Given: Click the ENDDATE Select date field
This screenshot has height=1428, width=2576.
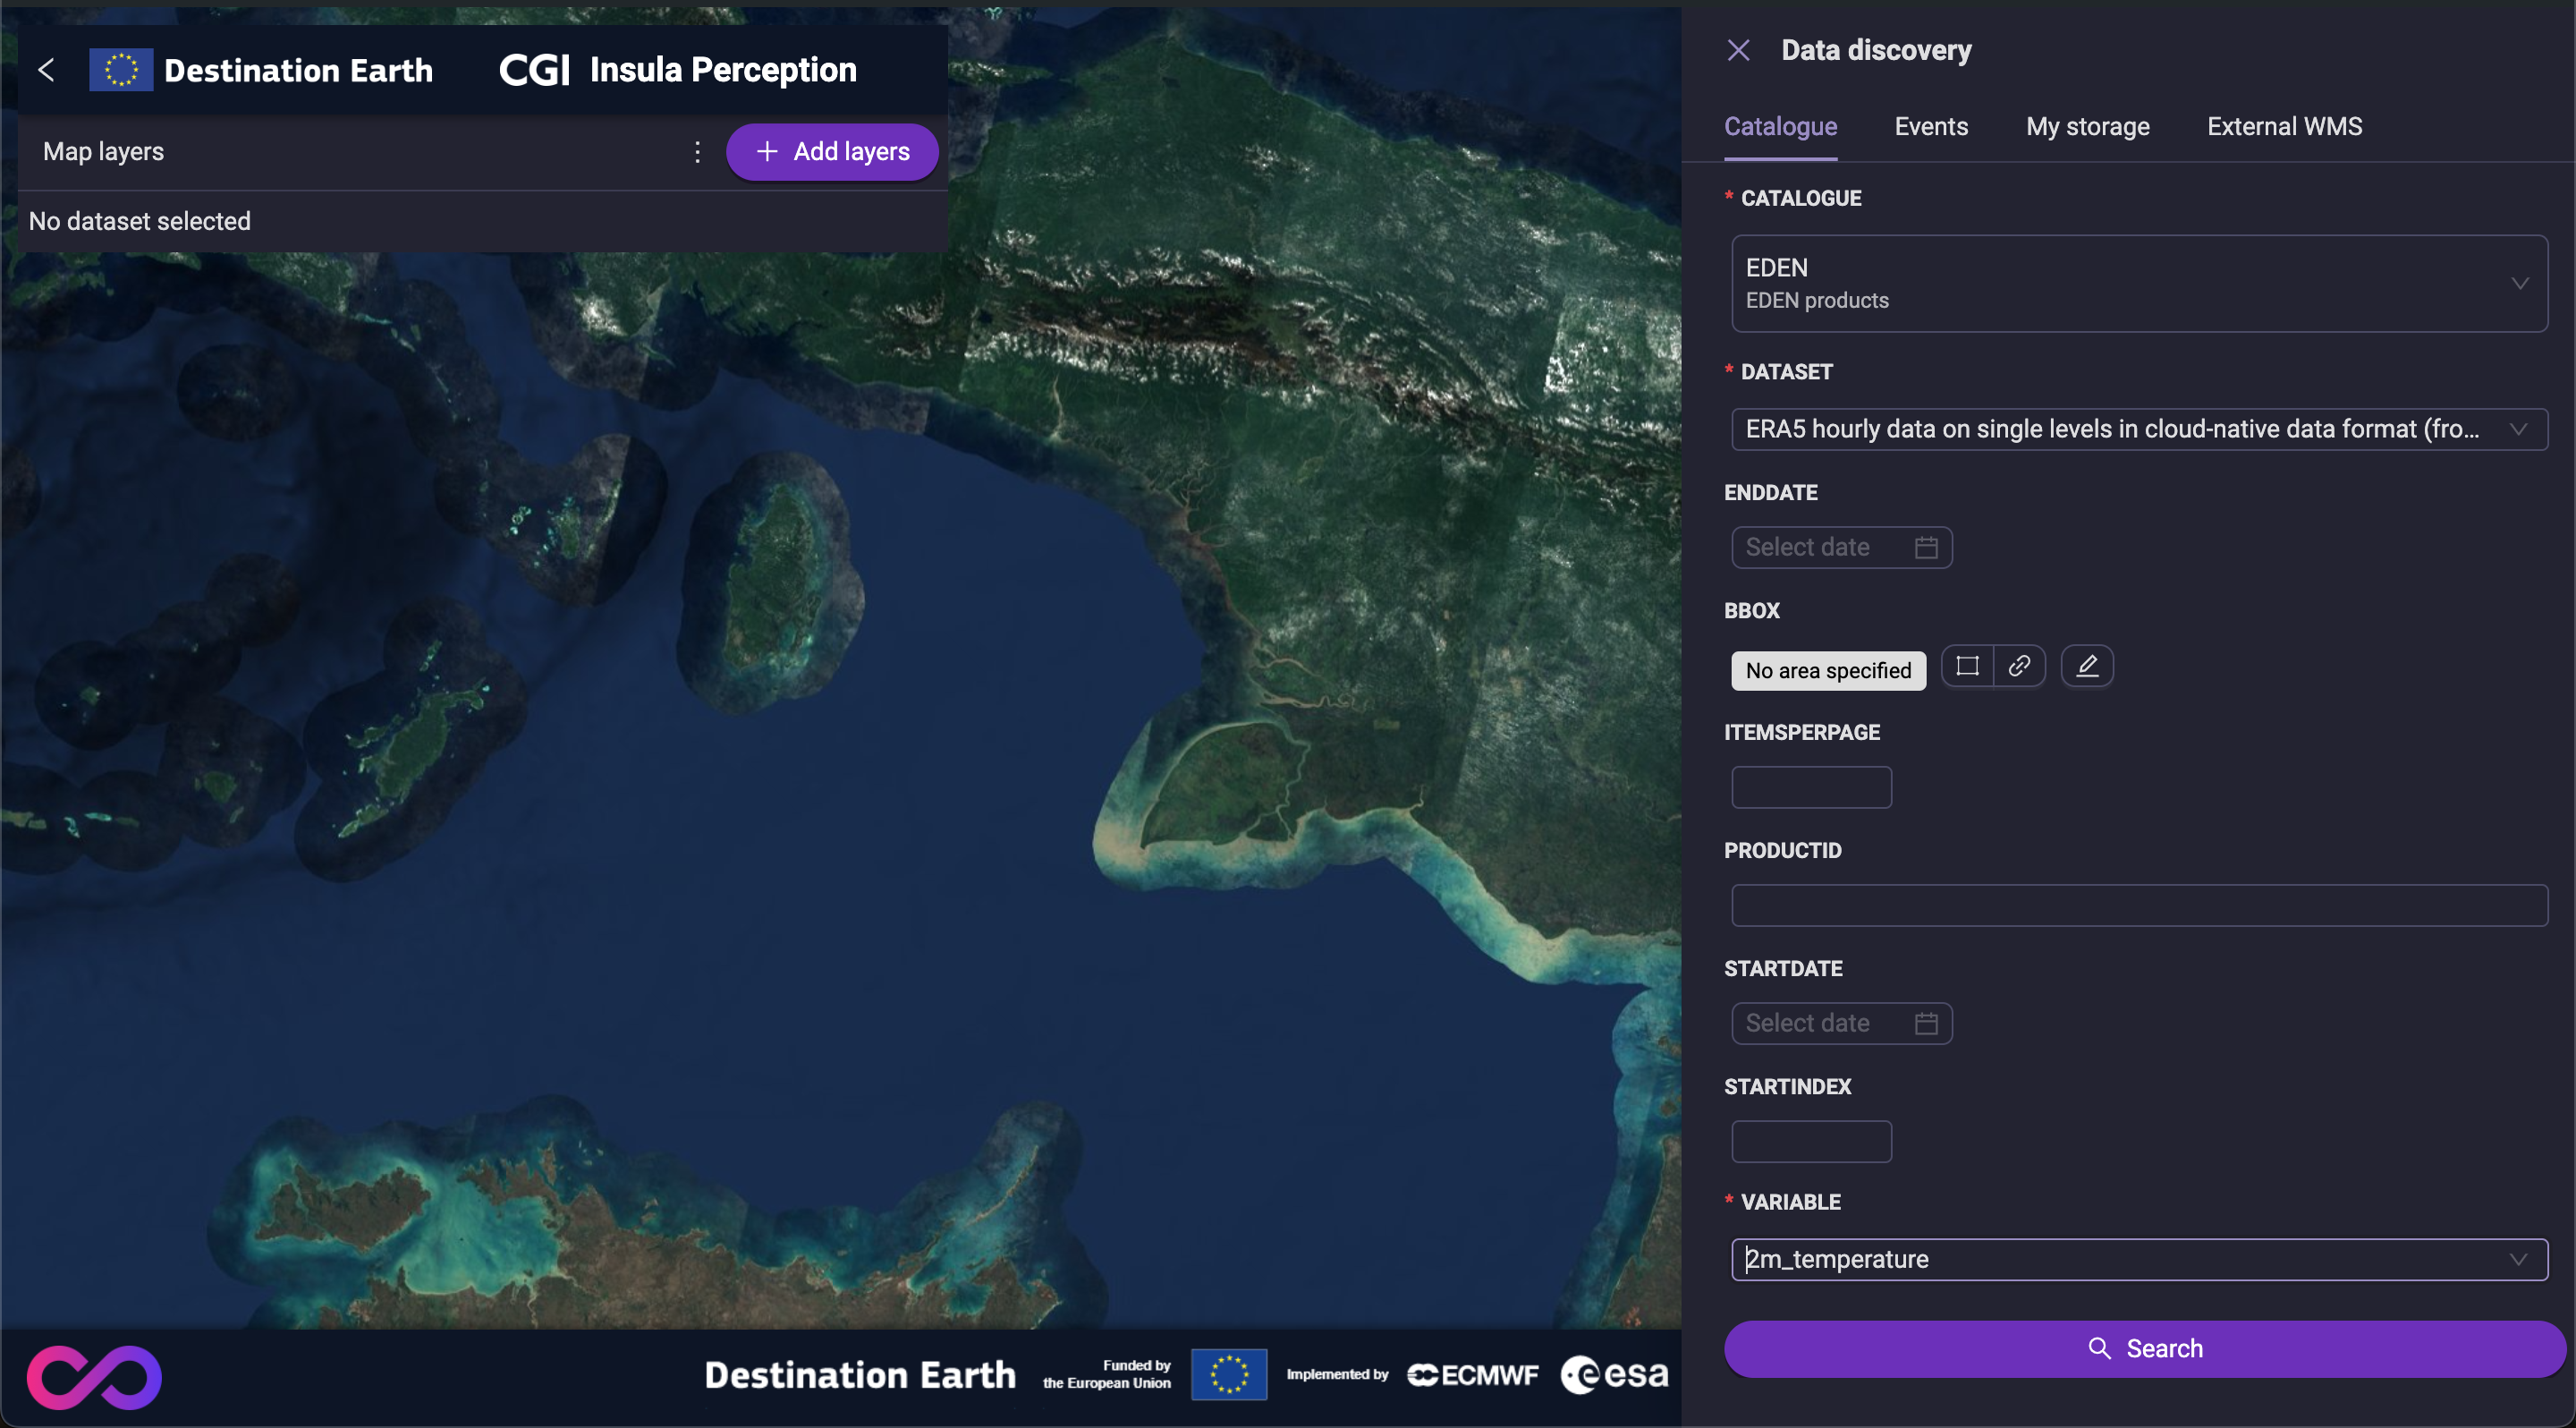Looking at the screenshot, I should [1841, 548].
